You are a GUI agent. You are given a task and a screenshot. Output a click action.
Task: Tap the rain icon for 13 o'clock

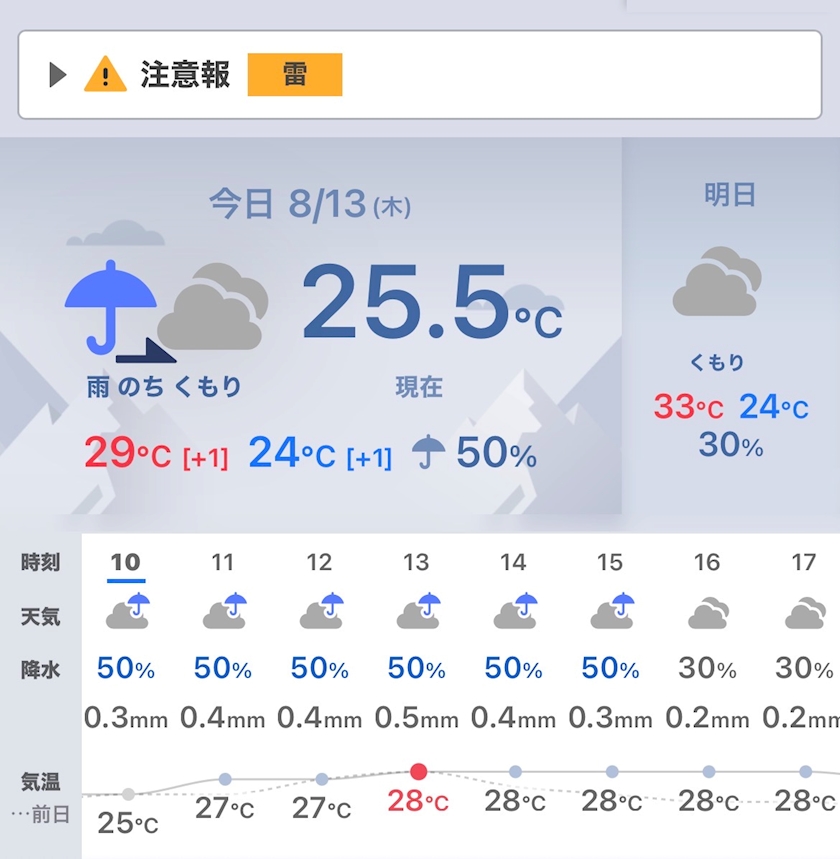click(x=418, y=610)
